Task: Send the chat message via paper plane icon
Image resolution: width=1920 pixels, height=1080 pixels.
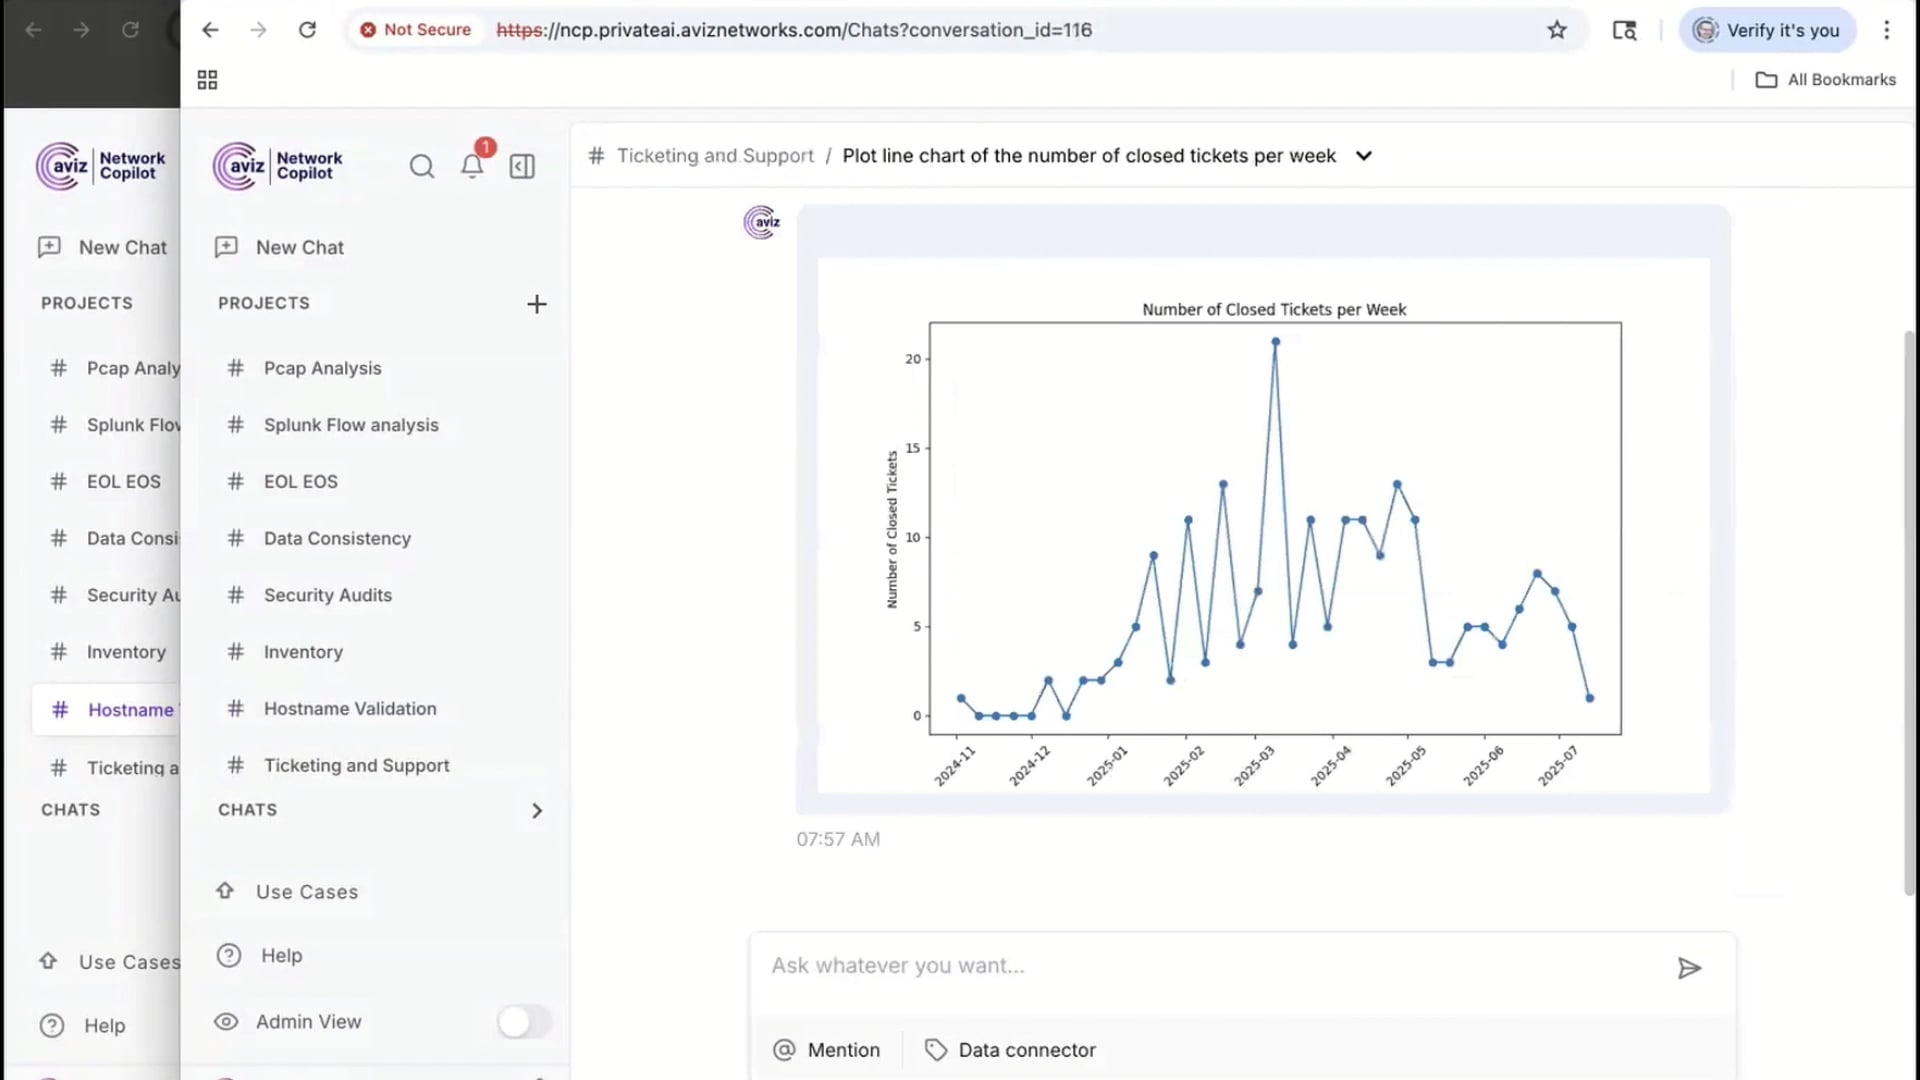Action: (1690, 968)
